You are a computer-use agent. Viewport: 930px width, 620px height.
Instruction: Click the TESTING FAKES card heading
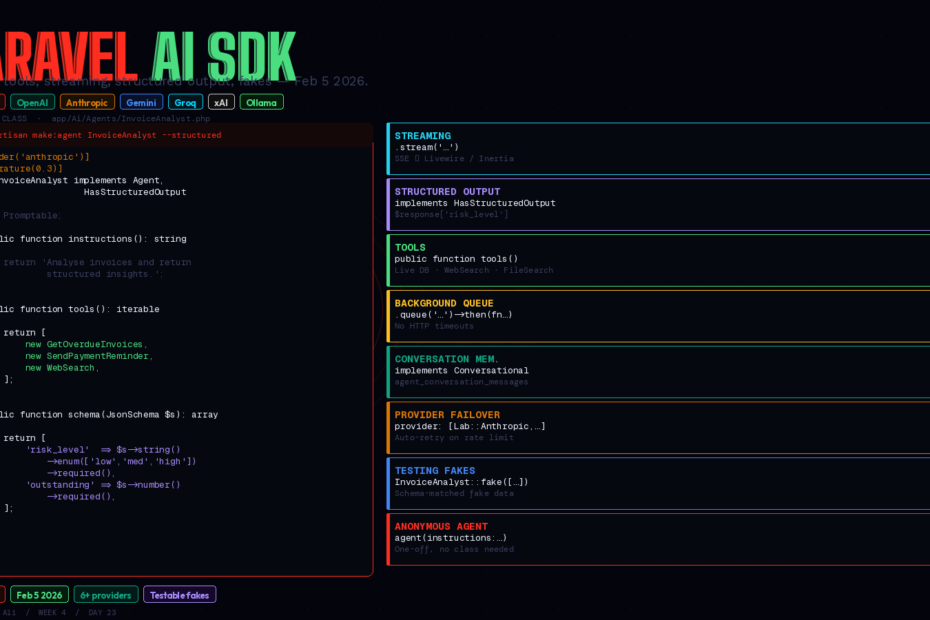click(434, 470)
